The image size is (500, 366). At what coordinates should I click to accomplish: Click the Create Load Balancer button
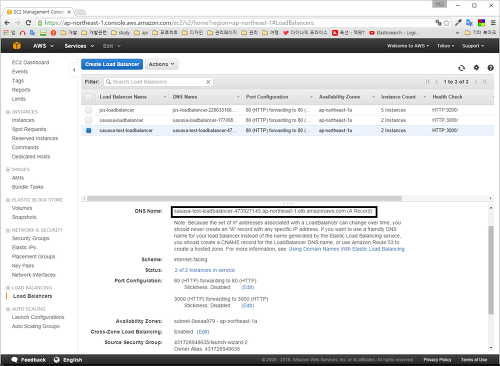112,64
